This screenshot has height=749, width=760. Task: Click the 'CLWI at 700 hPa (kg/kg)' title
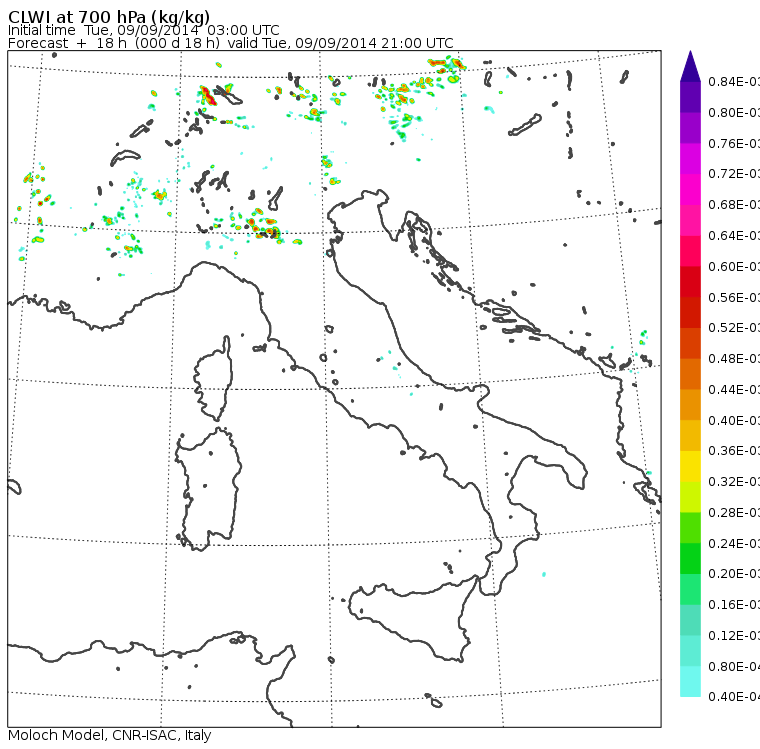point(109,17)
